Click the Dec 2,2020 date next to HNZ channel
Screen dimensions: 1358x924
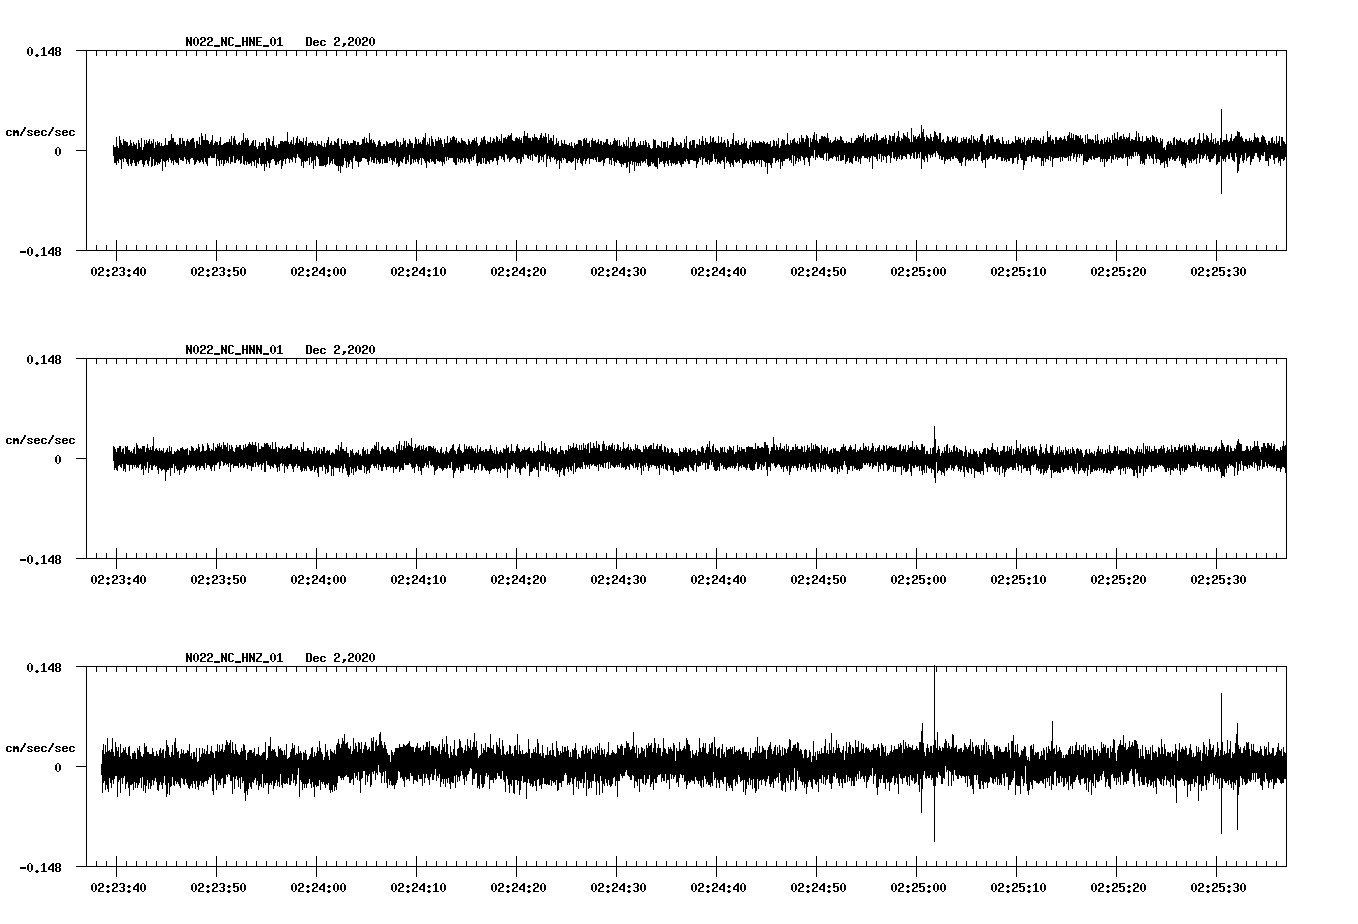(x=341, y=659)
